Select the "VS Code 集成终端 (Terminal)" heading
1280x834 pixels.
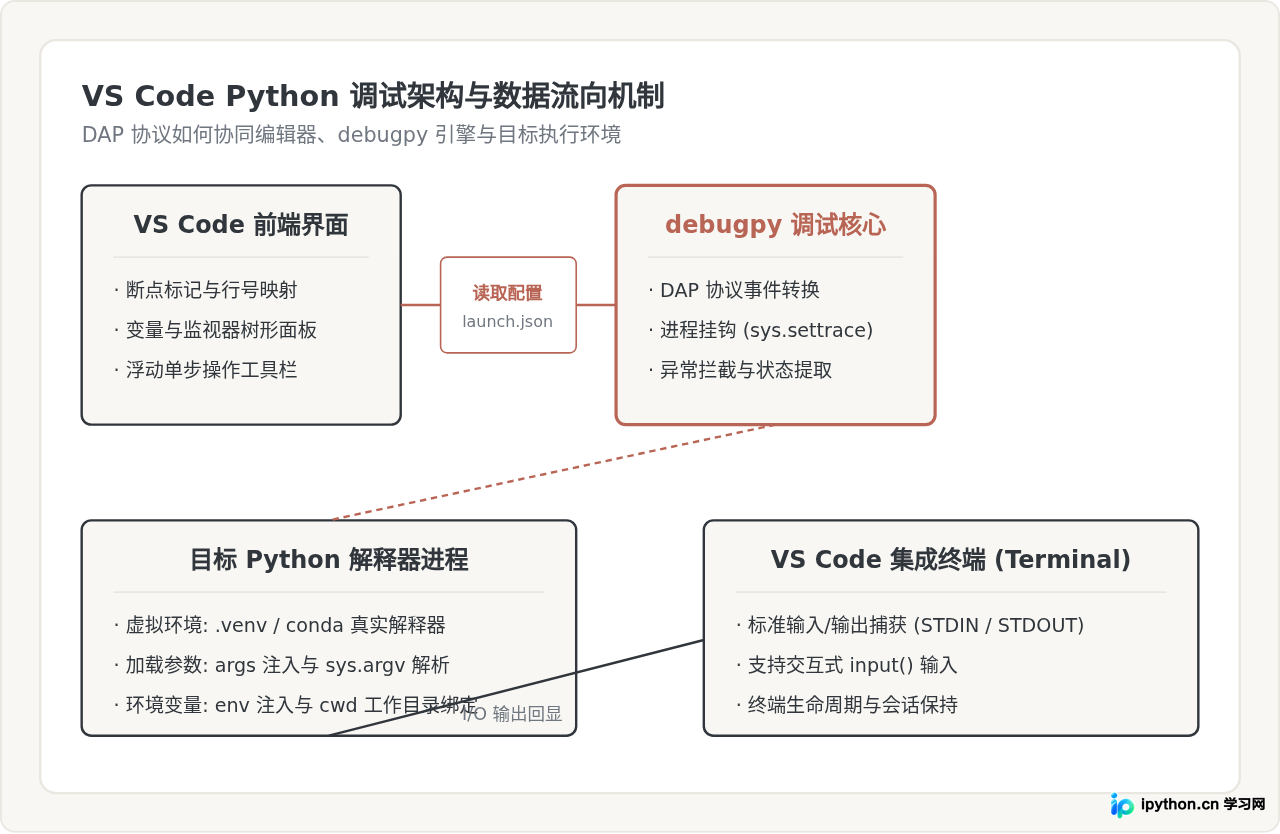click(951, 560)
